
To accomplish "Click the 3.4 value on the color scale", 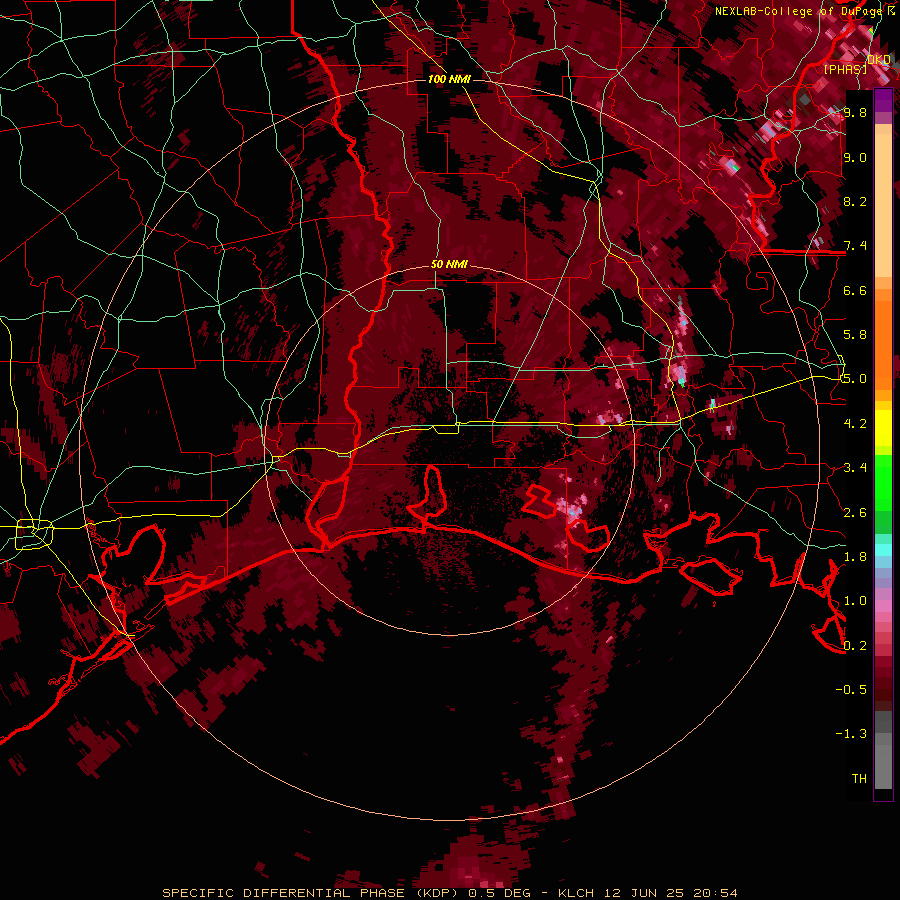I will click(855, 468).
